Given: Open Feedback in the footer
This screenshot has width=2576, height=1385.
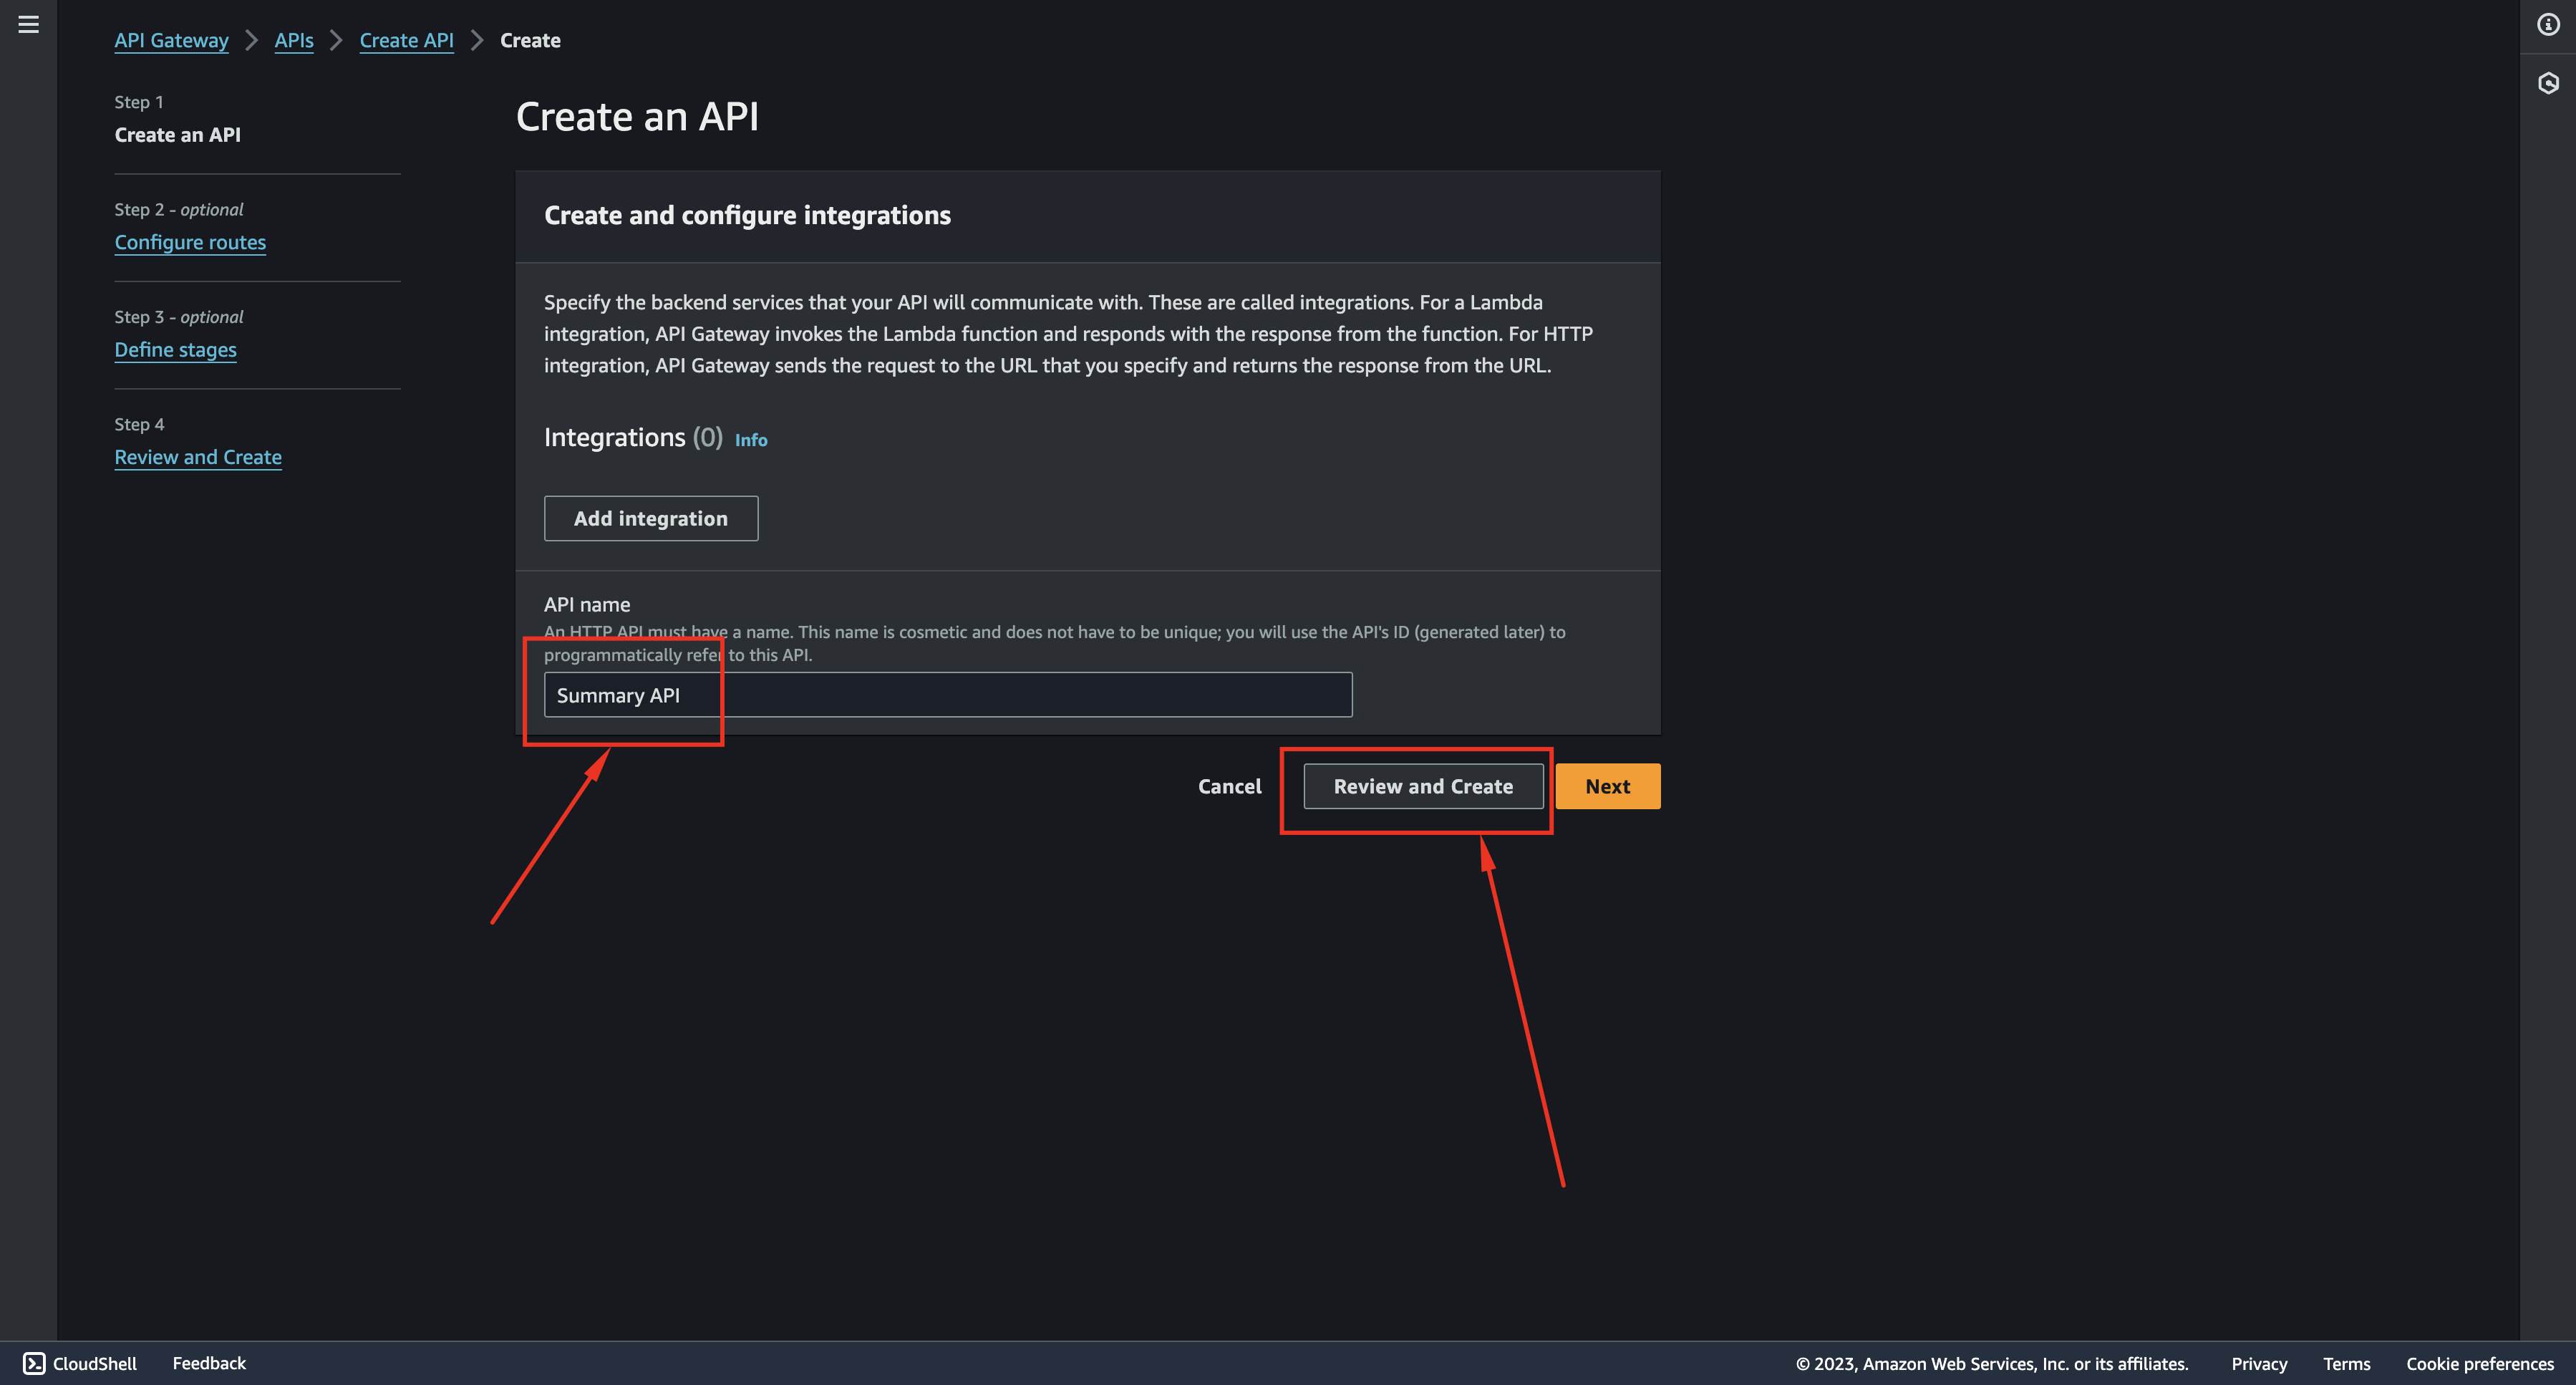Looking at the screenshot, I should [209, 1363].
